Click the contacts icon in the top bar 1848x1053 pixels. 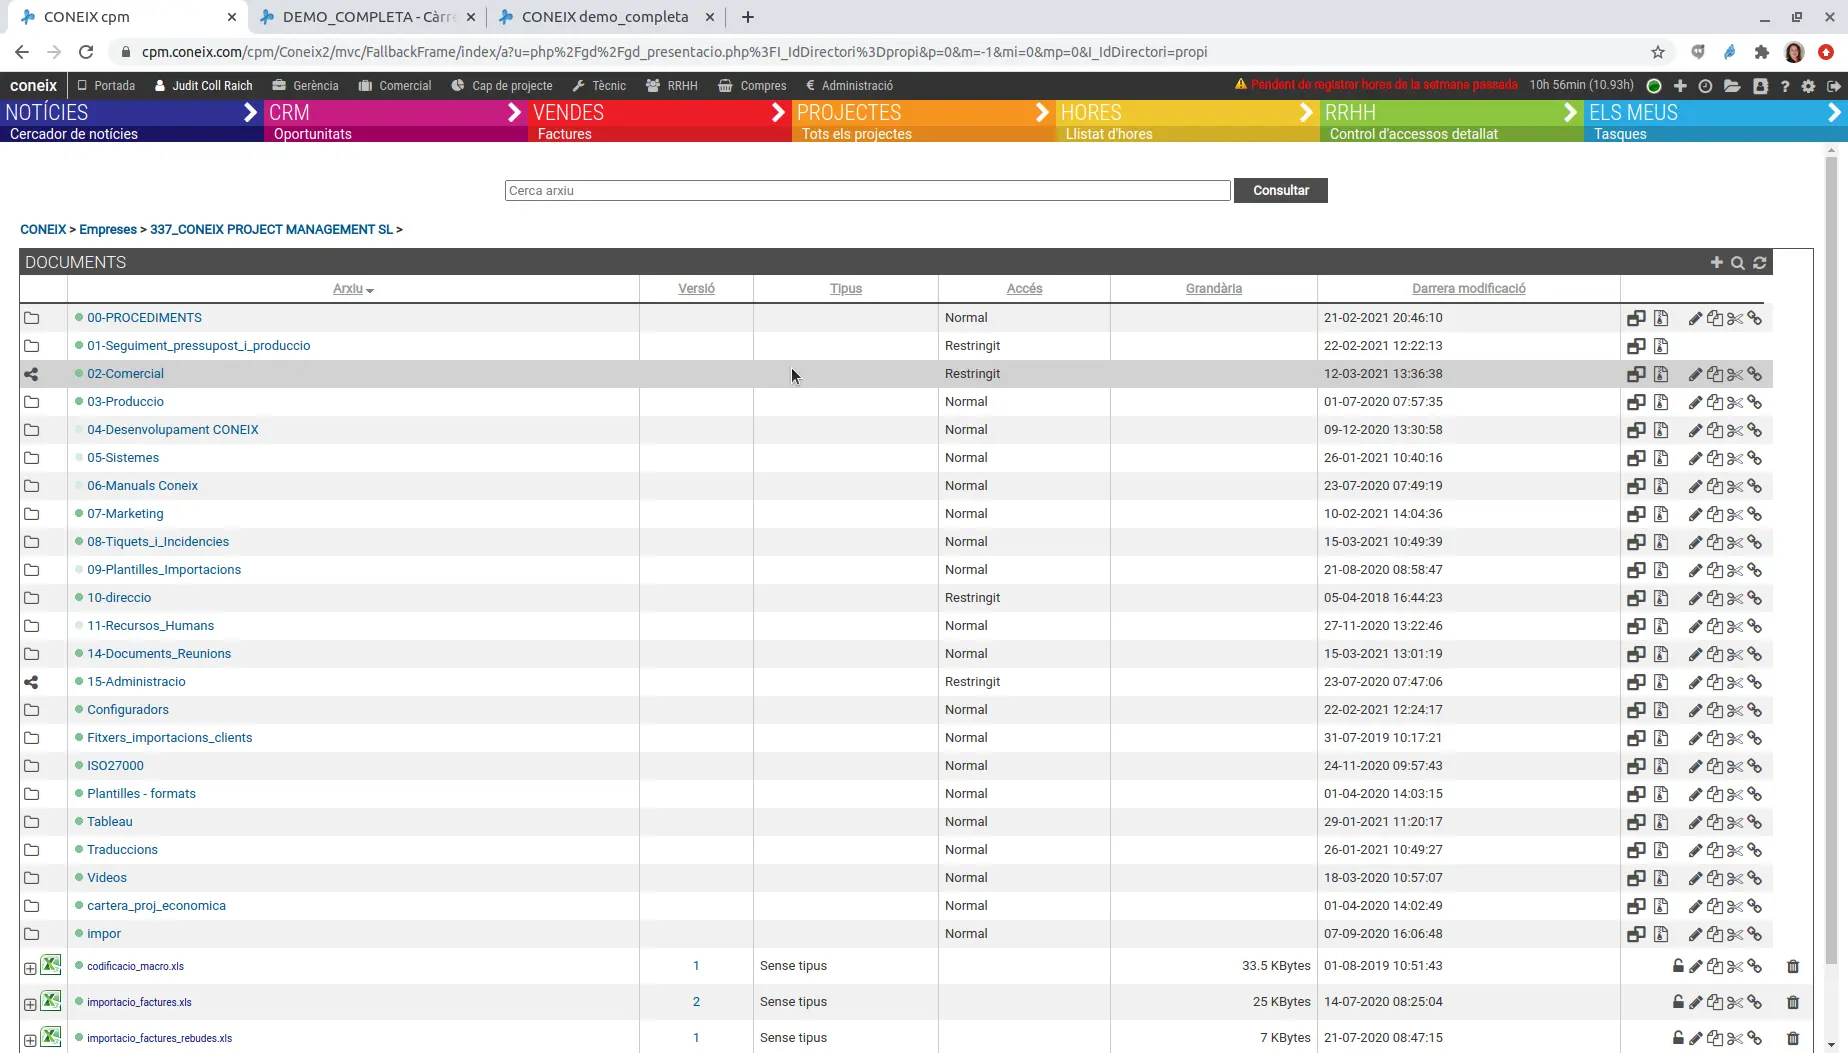[x=1760, y=86]
